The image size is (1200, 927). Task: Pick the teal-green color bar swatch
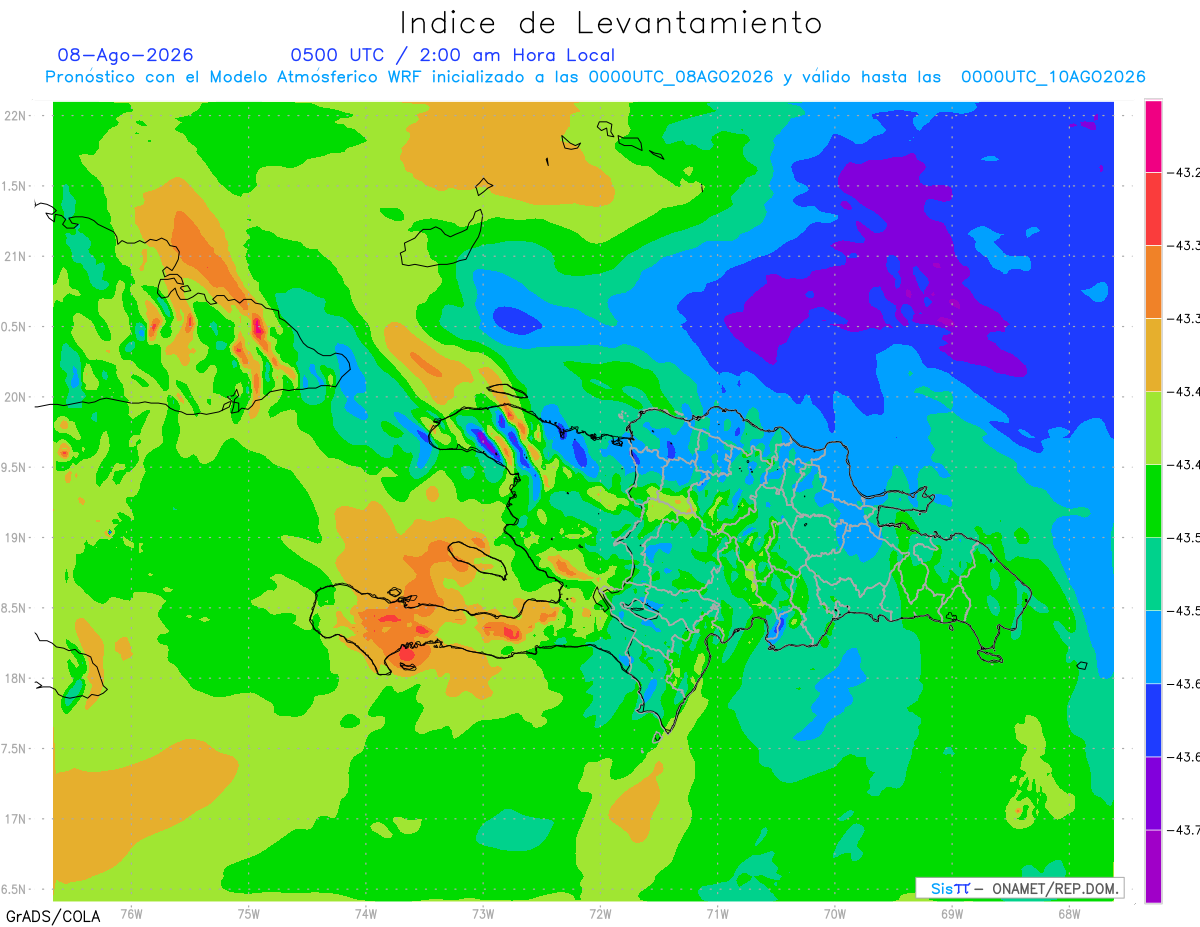(x=1153, y=573)
